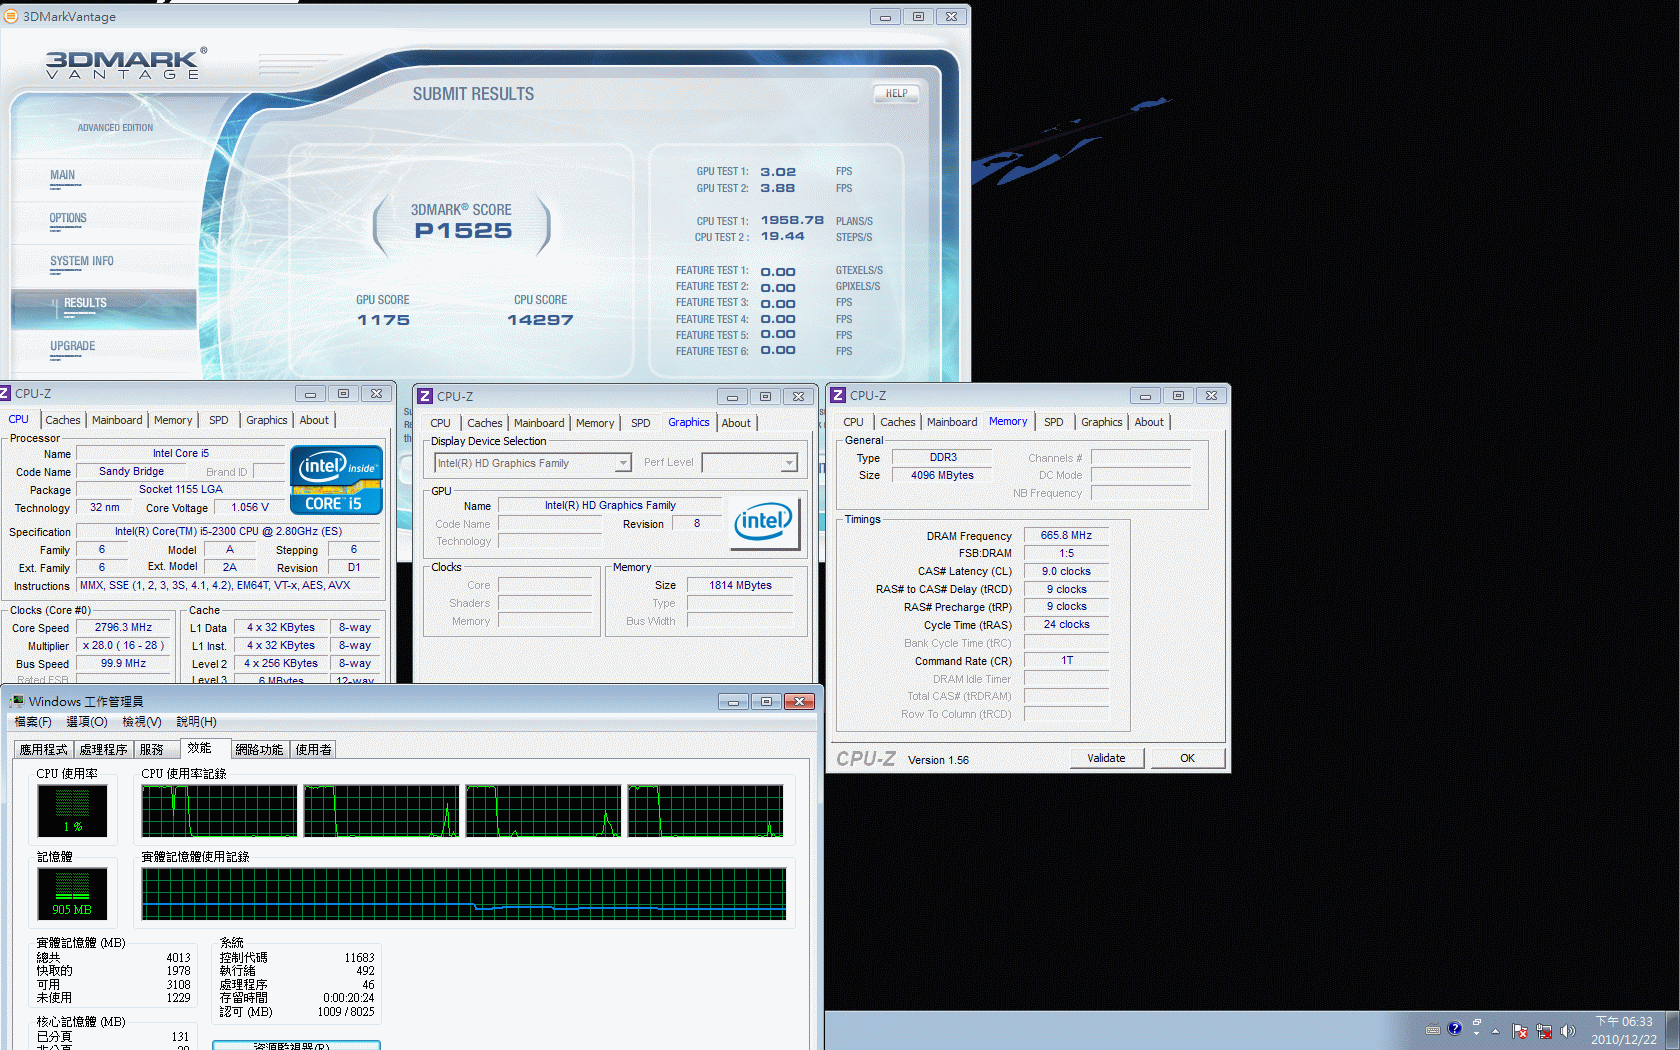Click the HELP button in 3DMark Vantage
The width and height of the screenshot is (1680, 1050).
[896, 93]
